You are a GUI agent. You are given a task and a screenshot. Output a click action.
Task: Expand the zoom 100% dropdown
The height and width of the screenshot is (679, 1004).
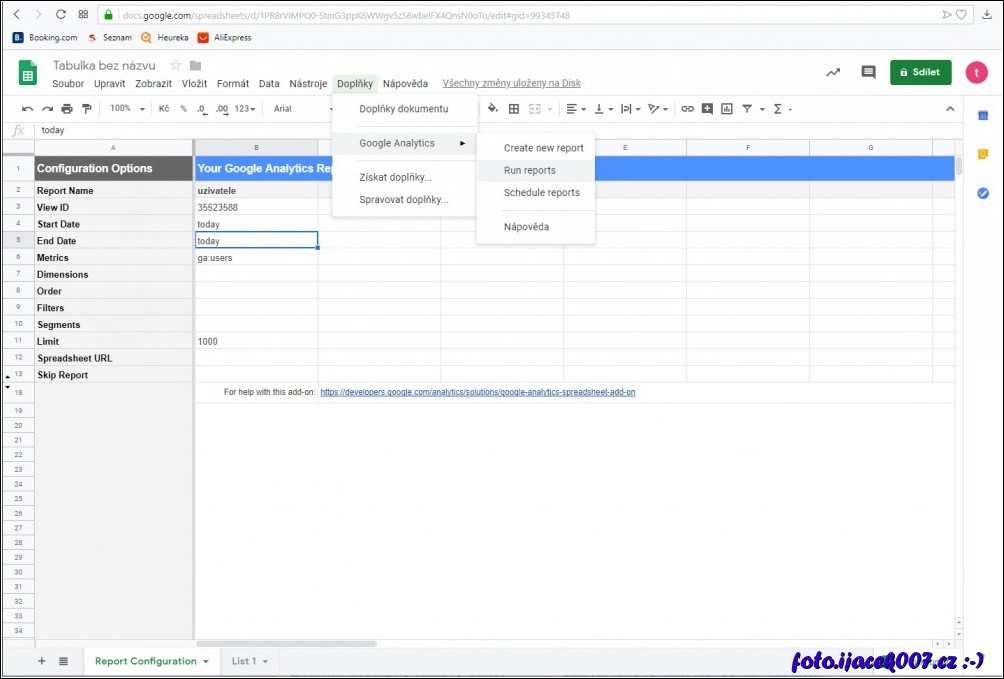pyautogui.click(x=127, y=109)
